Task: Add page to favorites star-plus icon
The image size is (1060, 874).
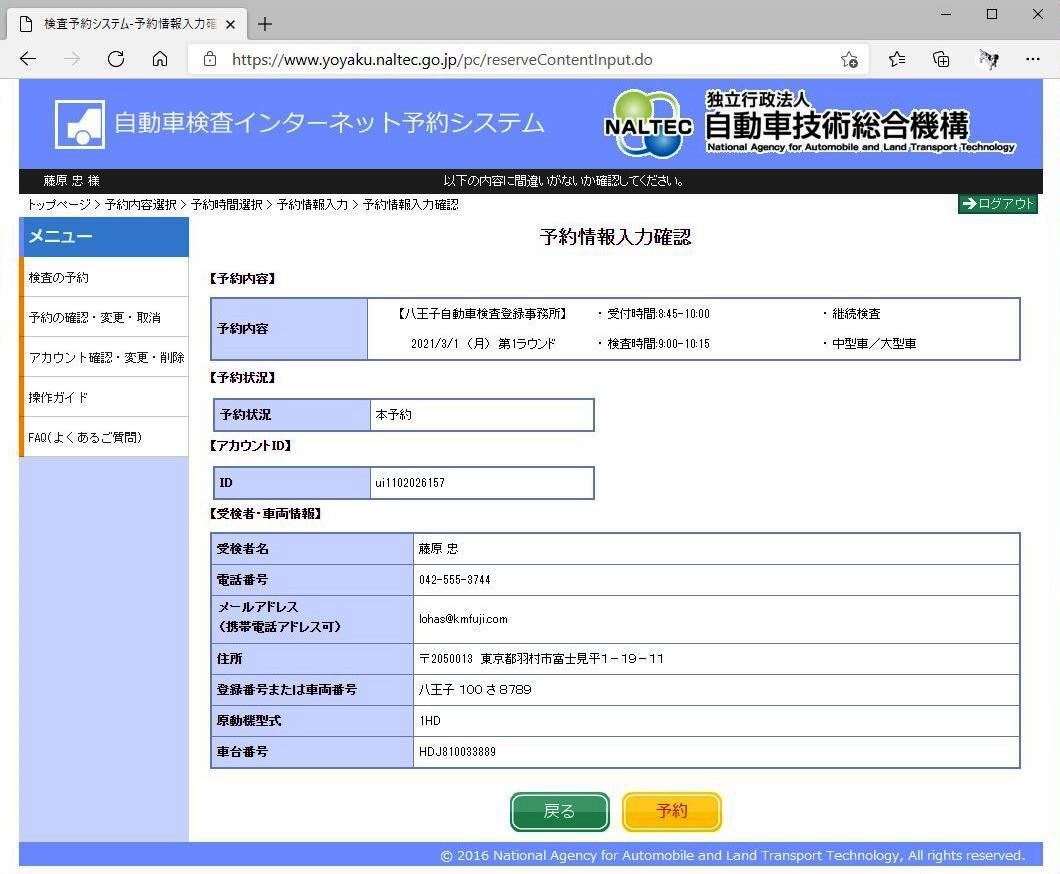Action: [x=849, y=59]
